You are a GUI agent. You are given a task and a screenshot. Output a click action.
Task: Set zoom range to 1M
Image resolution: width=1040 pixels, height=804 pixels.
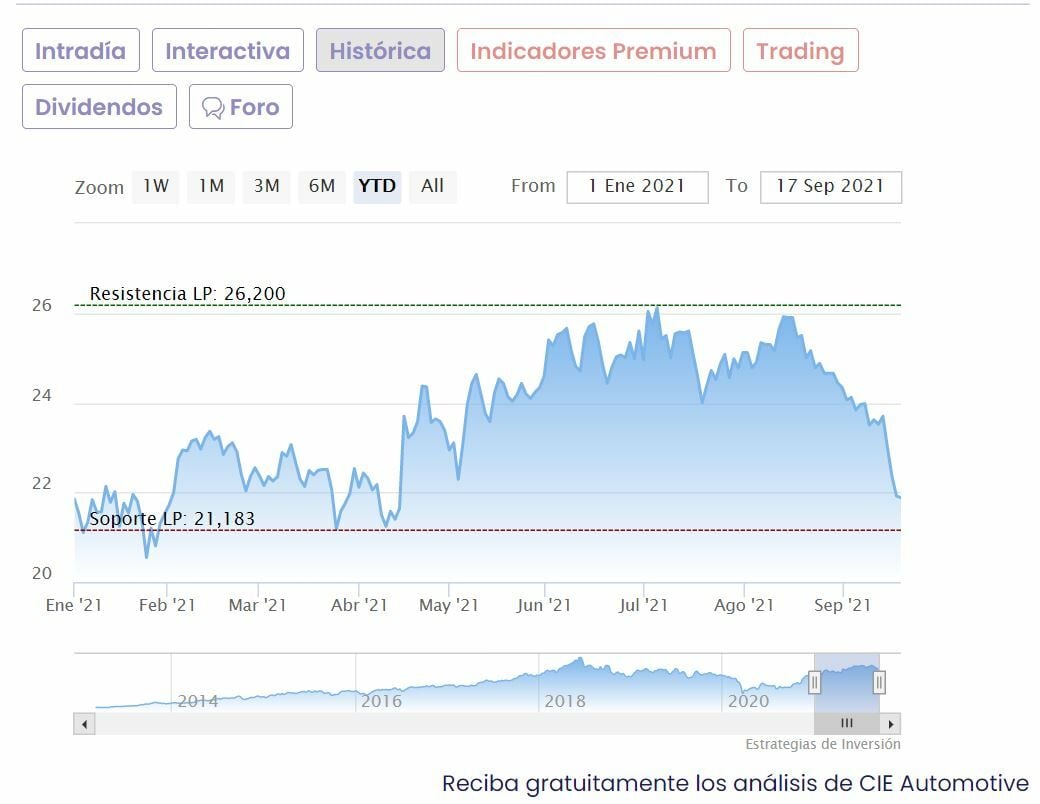[211, 186]
